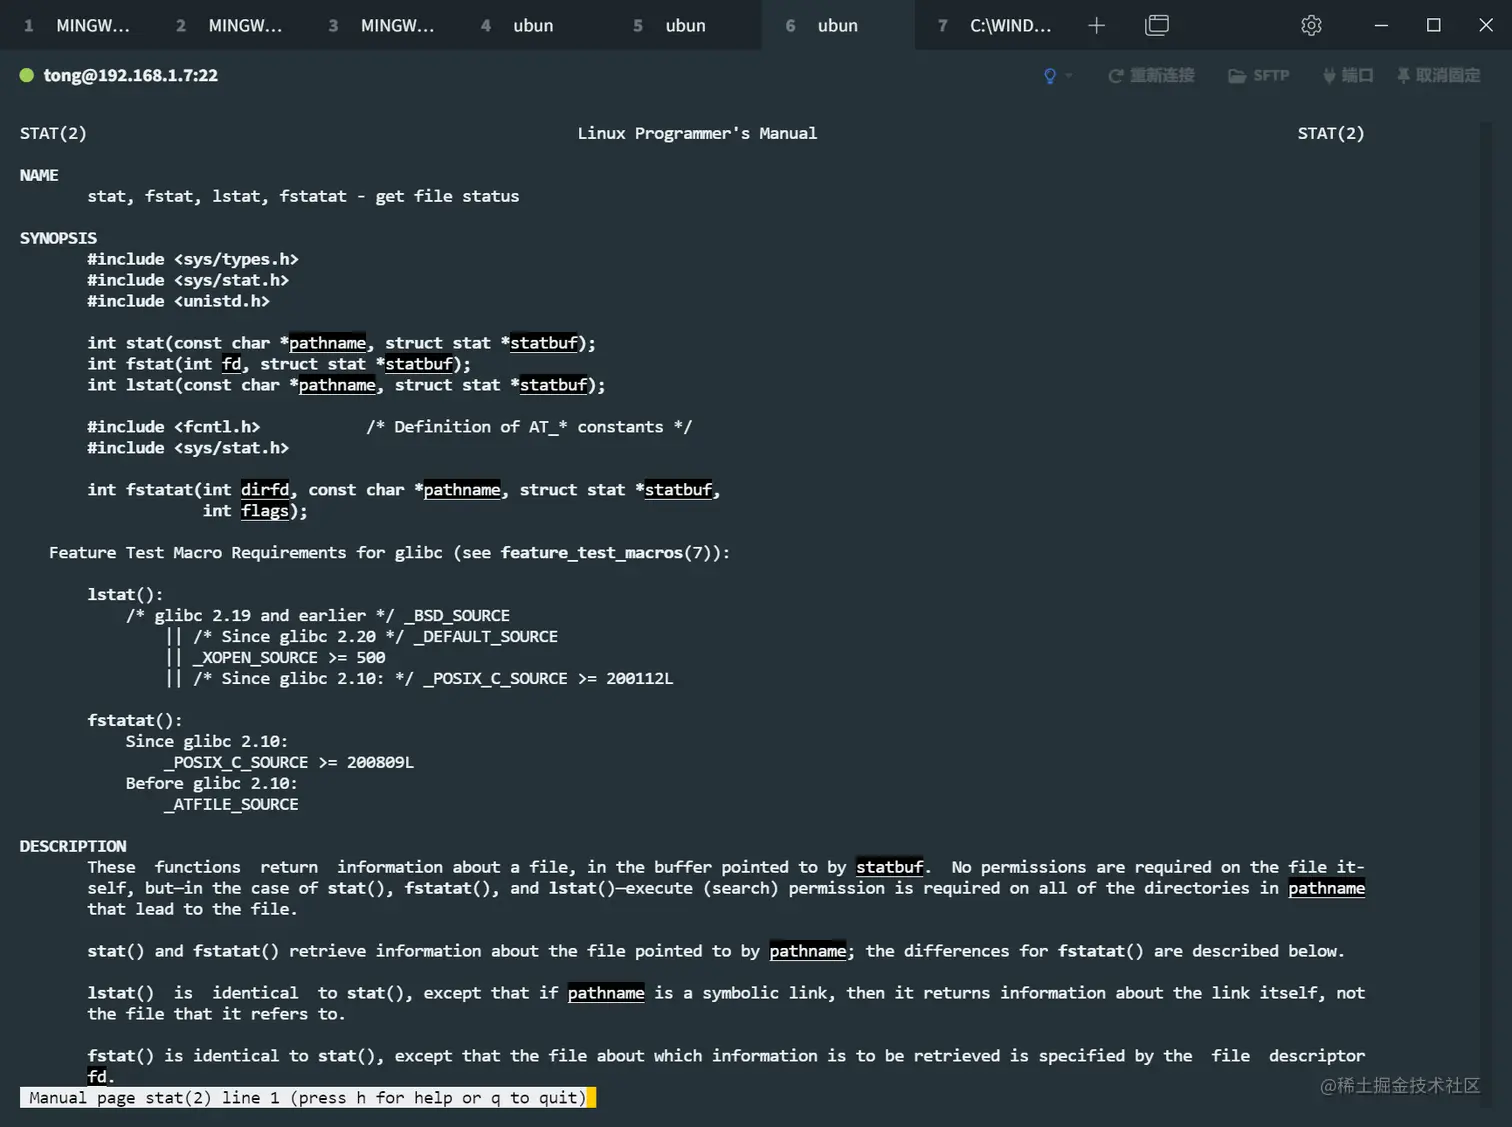The height and width of the screenshot is (1127, 1512).
Task: Open a new terminal tab with plus icon
Action: pyautogui.click(x=1097, y=25)
